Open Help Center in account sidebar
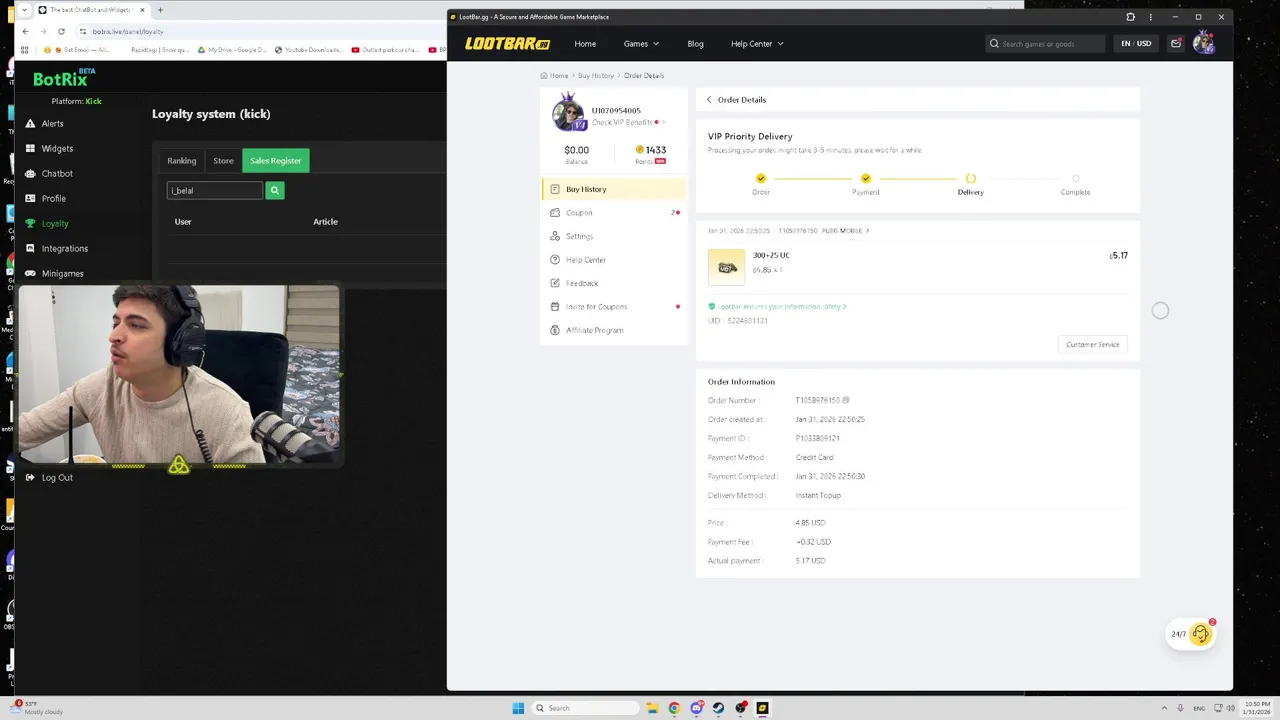1280x720 pixels. point(614,260)
